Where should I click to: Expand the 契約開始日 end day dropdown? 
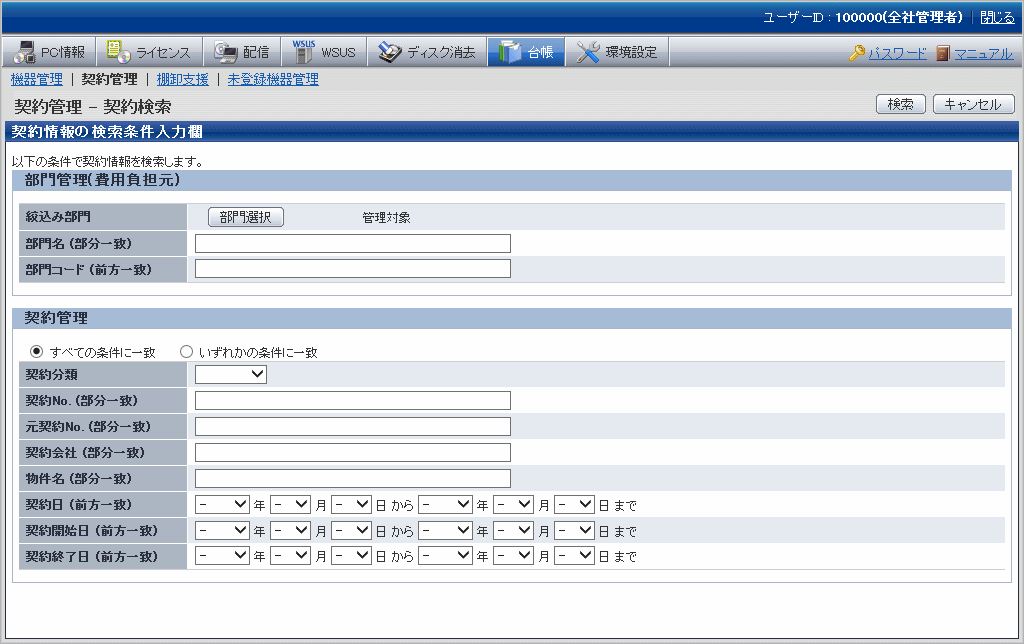(574, 531)
